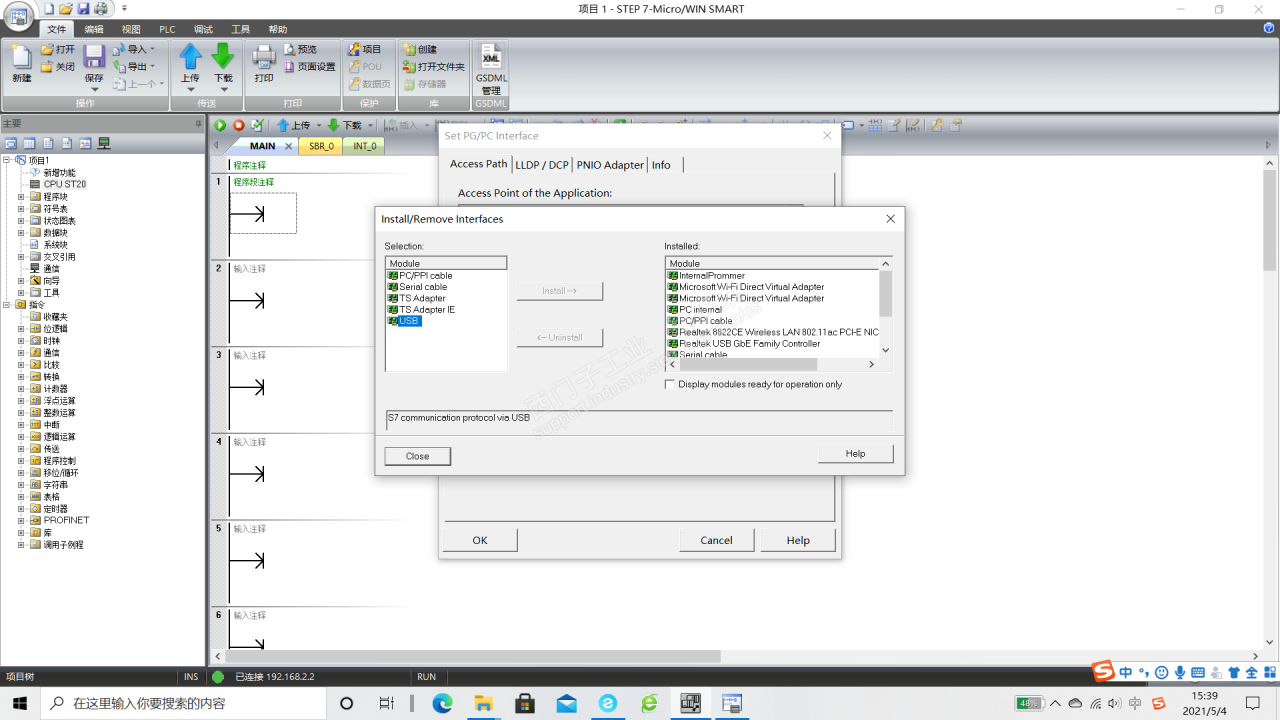Click Close in Install/Remove Interfaces dialog
Image resolution: width=1280 pixels, height=720 pixels.
[418, 456]
